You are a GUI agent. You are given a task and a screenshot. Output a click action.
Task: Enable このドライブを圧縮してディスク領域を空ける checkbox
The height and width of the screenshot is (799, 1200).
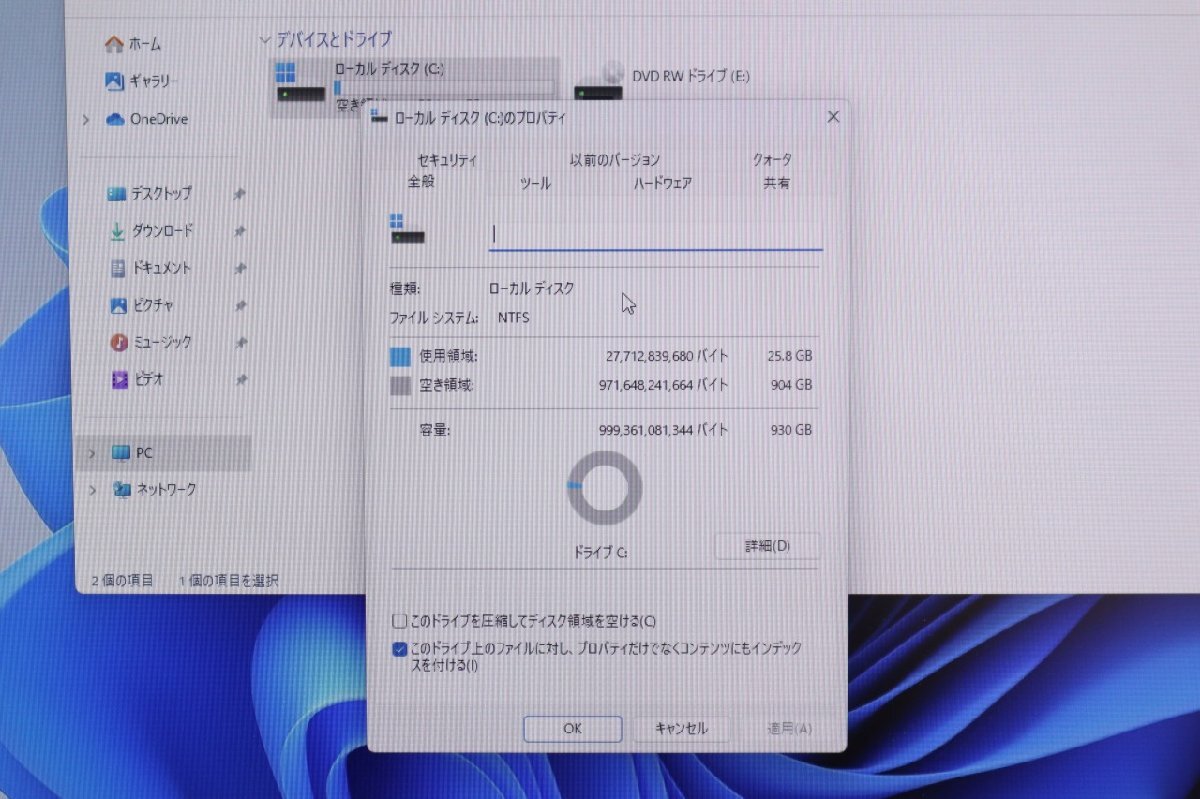point(398,620)
